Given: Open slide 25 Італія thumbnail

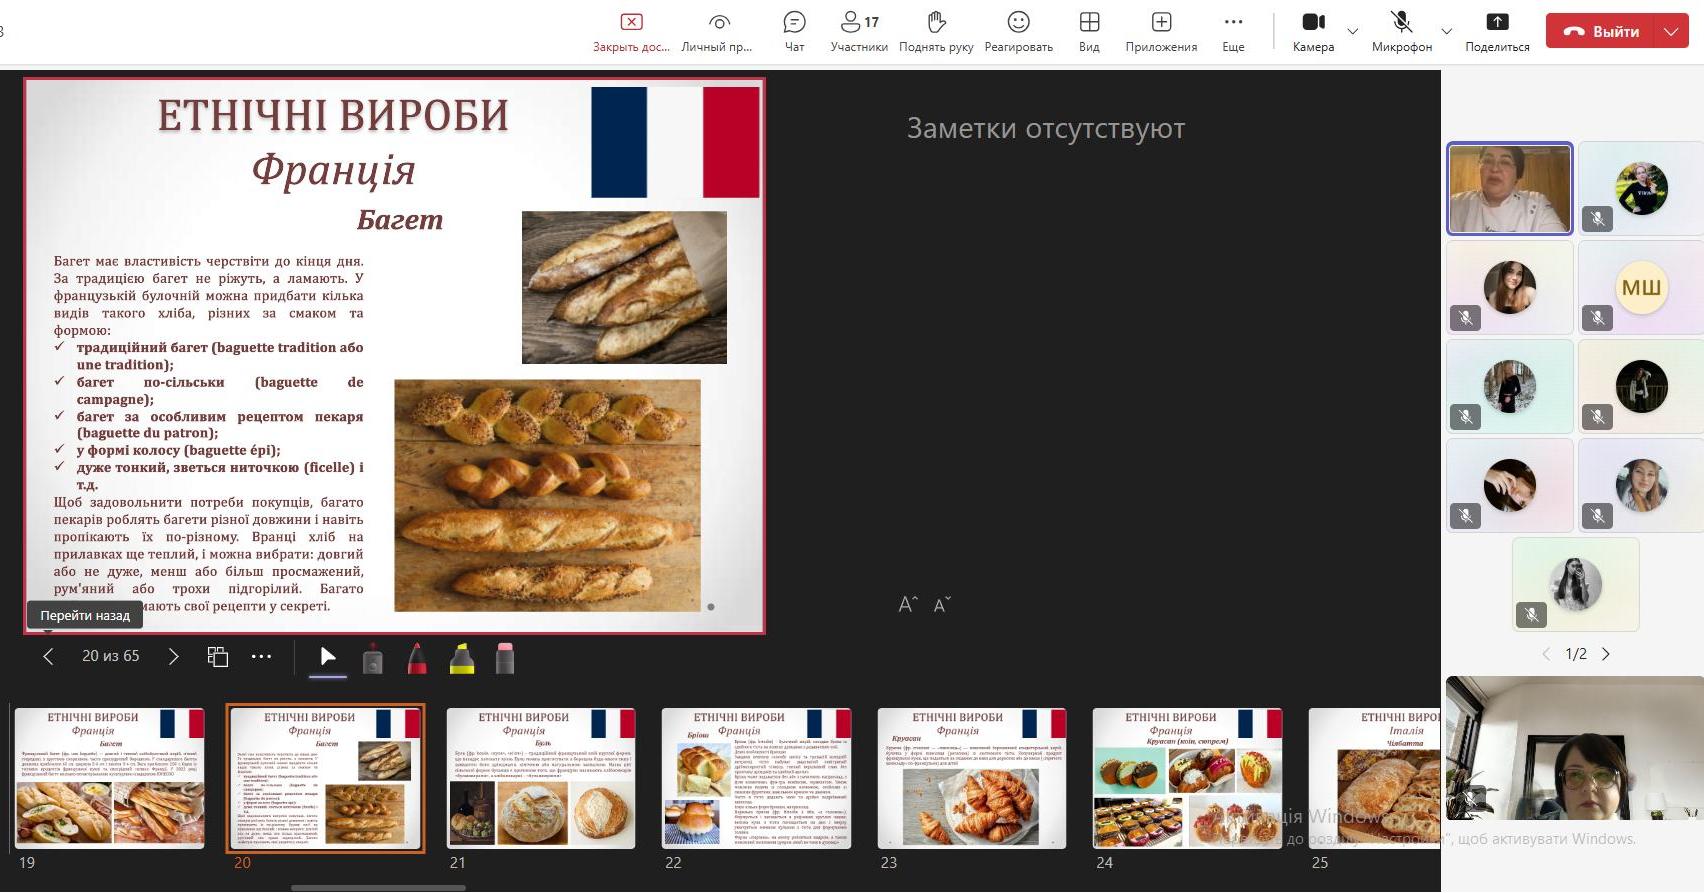Looking at the screenshot, I should 1375,778.
